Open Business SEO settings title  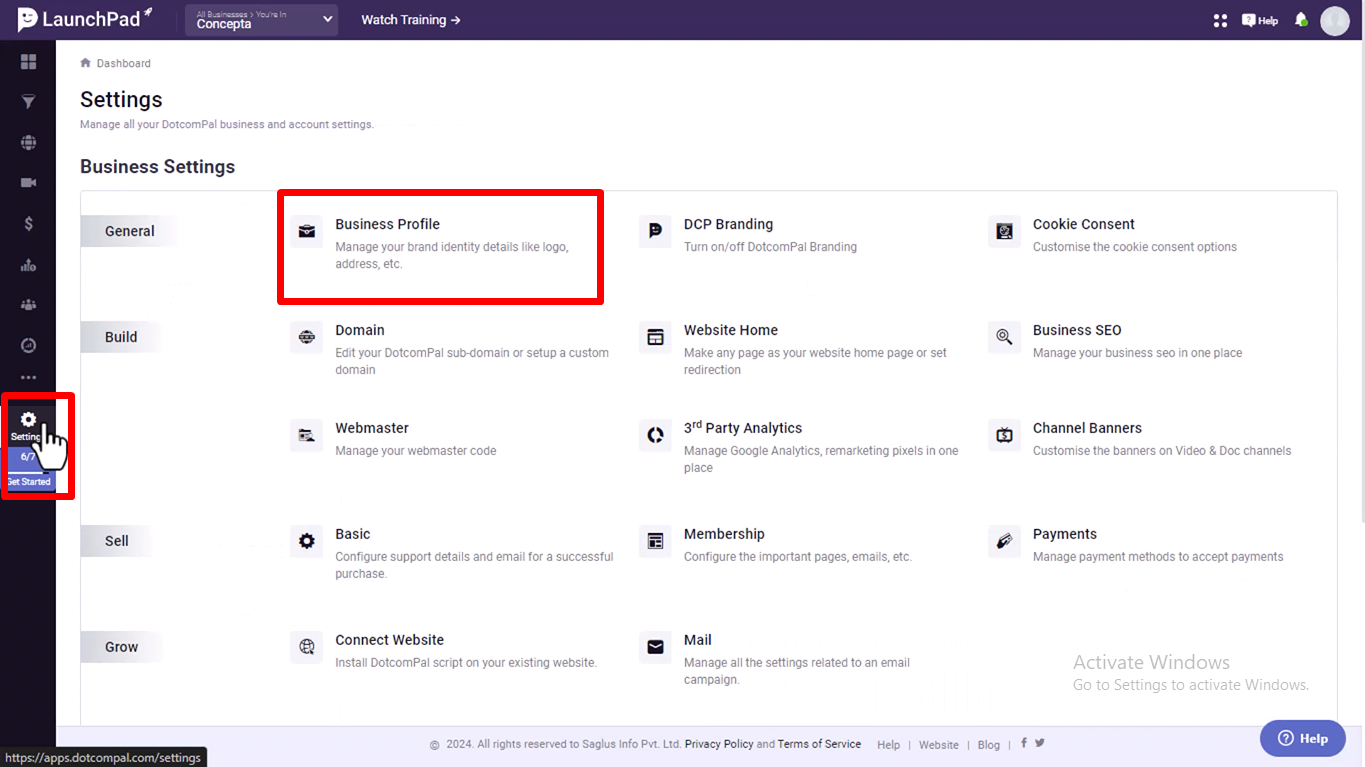point(1077,330)
